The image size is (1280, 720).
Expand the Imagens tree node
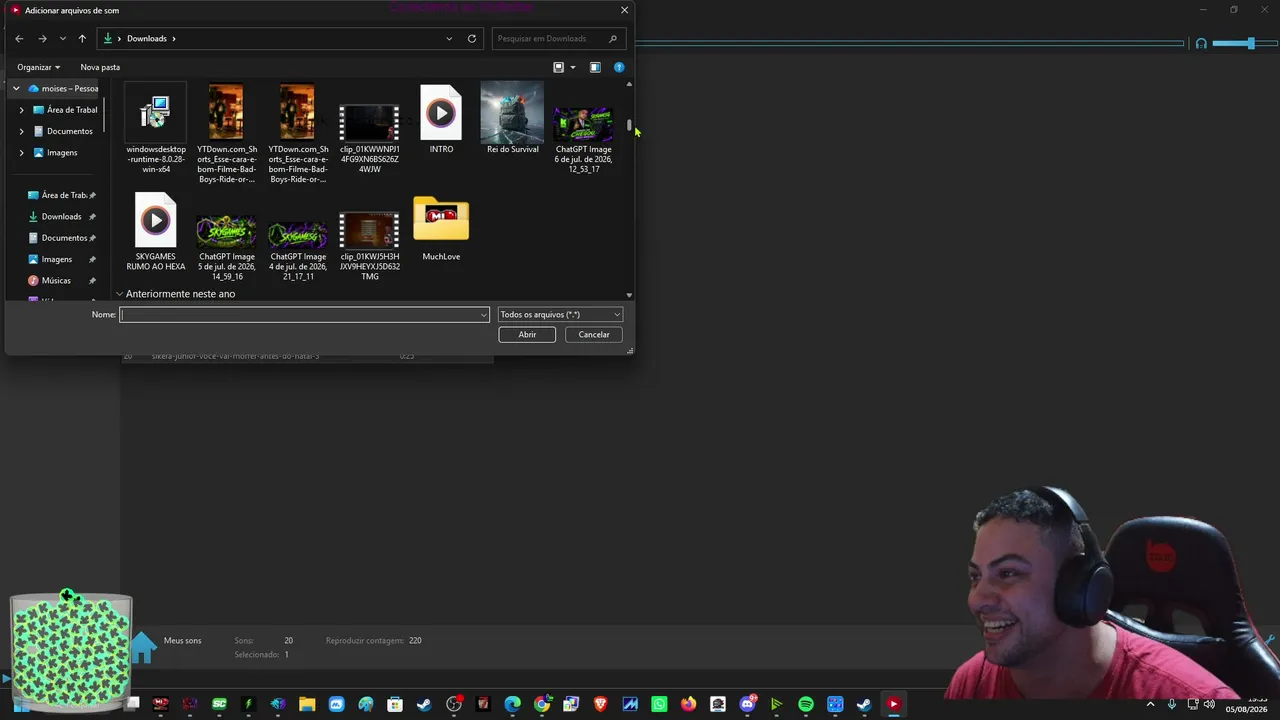coord(22,153)
